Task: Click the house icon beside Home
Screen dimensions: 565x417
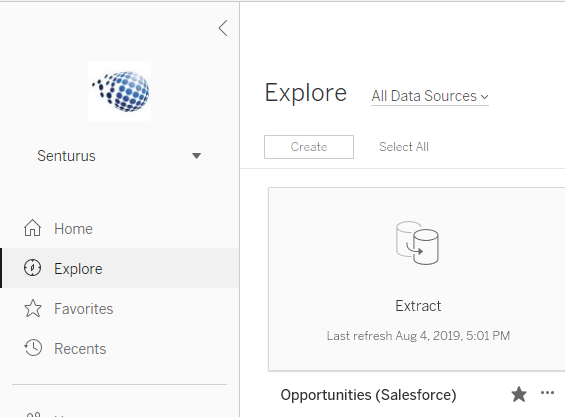Action: click(32, 228)
